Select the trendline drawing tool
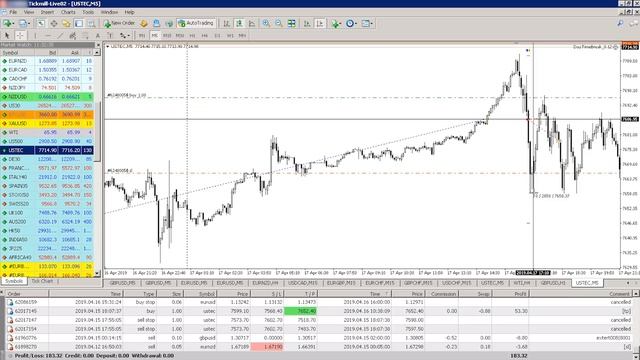 (x=60, y=36)
